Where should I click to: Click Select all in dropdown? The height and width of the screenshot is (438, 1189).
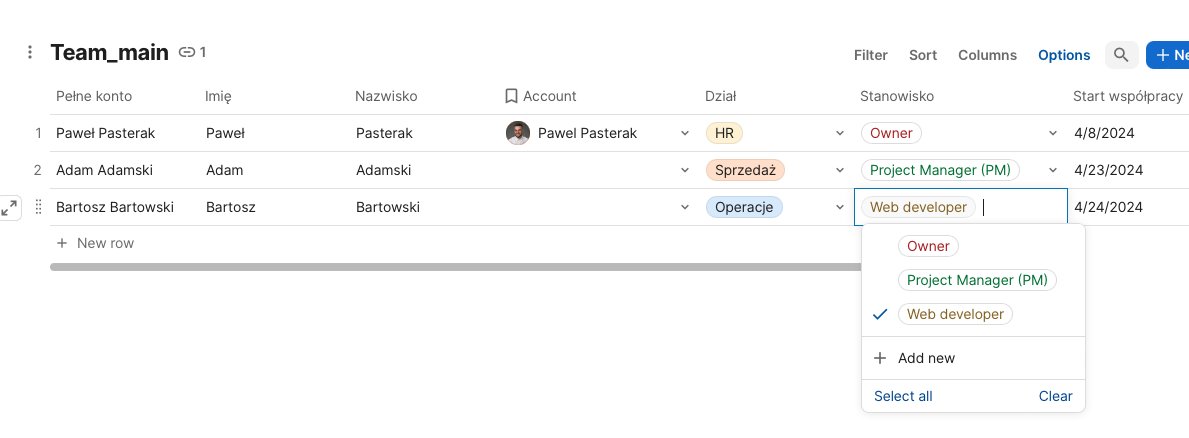tap(903, 396)
